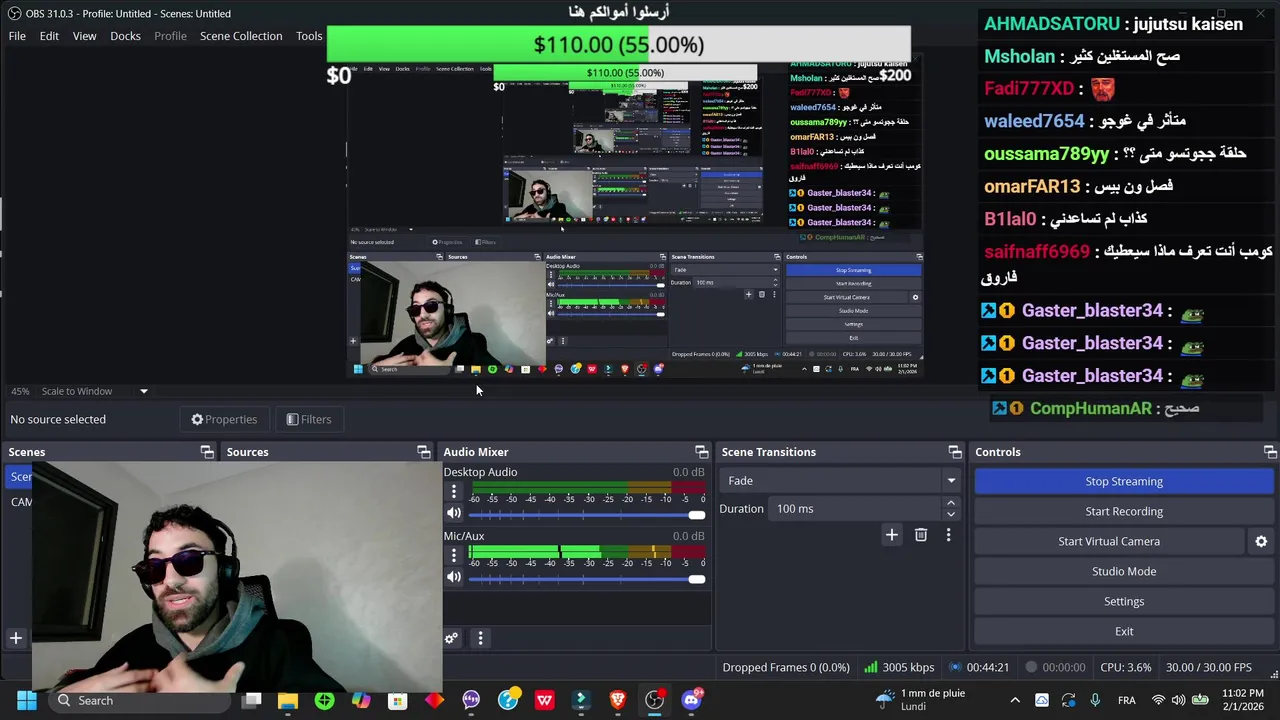Pop out the Scene Transitions dock
The height and width of the screenshot is (720, 1280).
pos(955,452)
